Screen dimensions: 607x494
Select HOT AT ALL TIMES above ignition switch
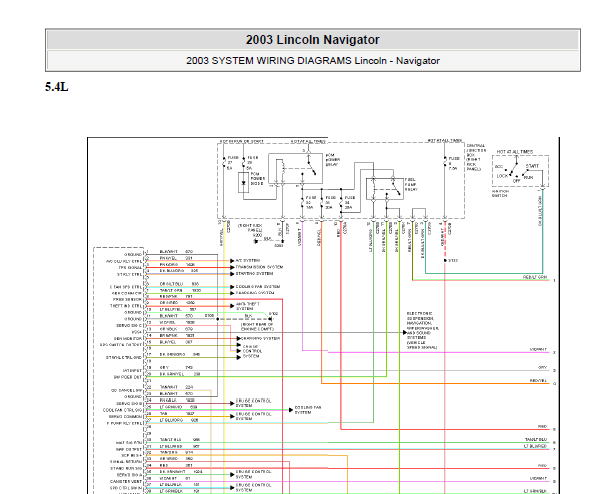click(x=515, y=152)
